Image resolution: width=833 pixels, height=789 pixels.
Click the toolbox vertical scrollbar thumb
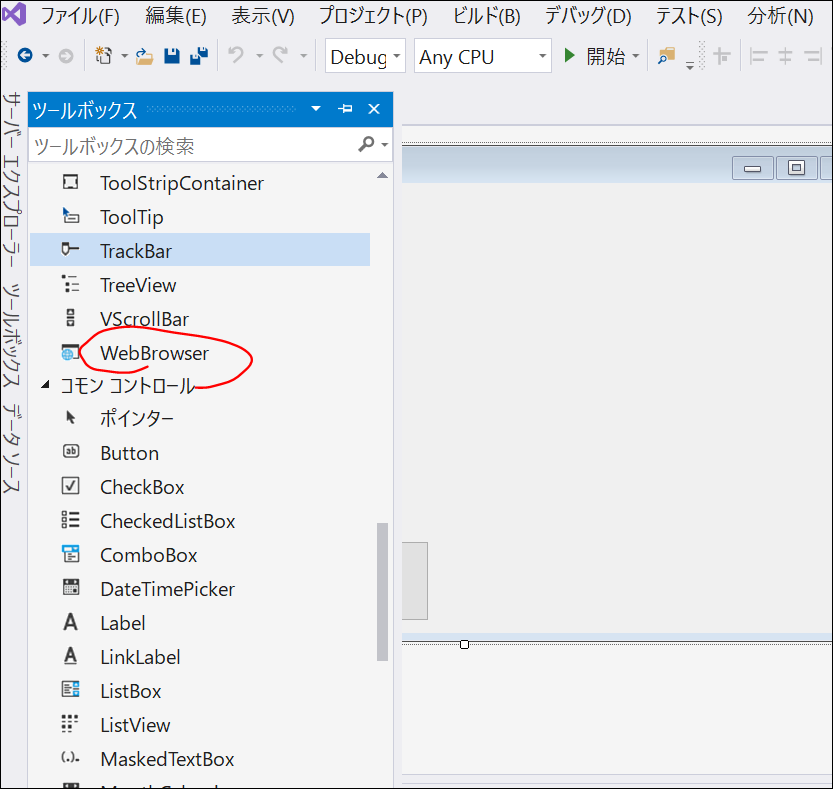coord(382,592)
